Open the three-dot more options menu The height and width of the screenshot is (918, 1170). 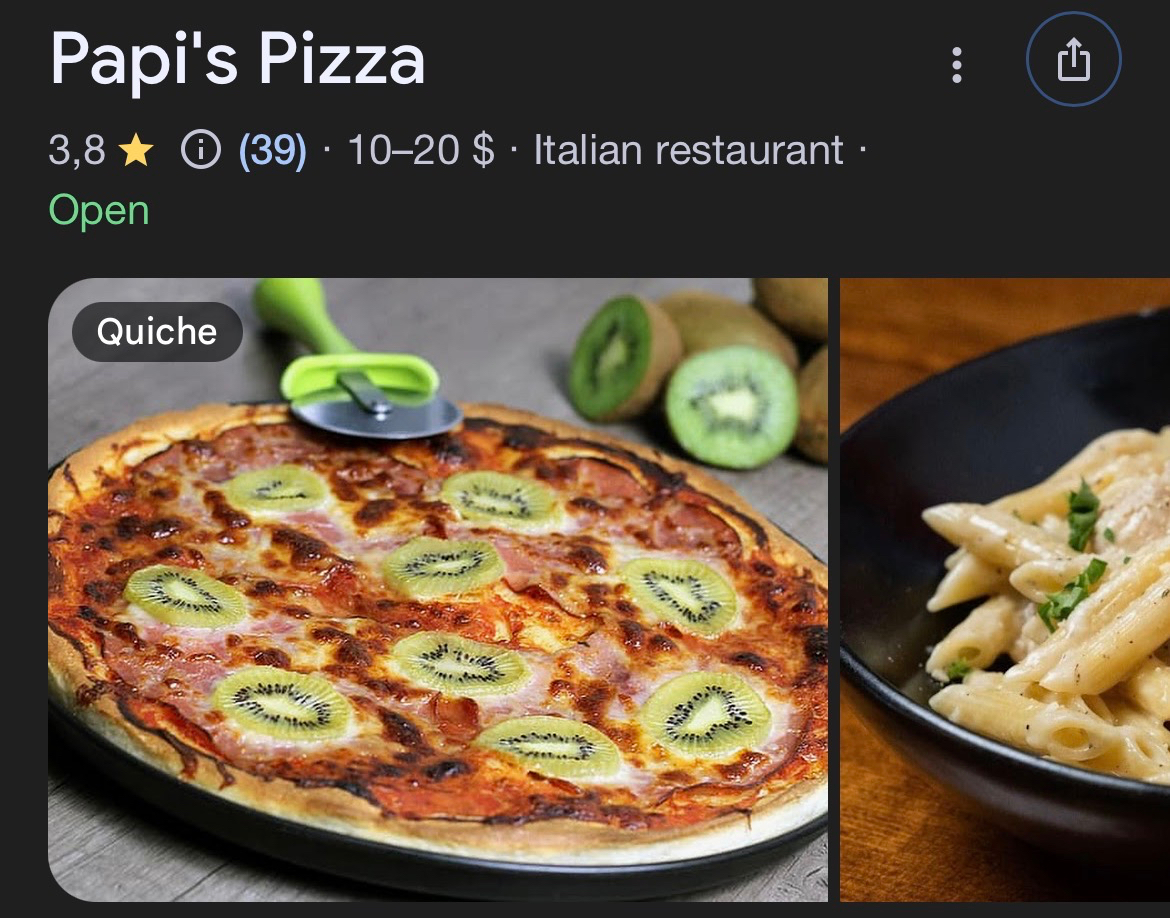(957, 65)
